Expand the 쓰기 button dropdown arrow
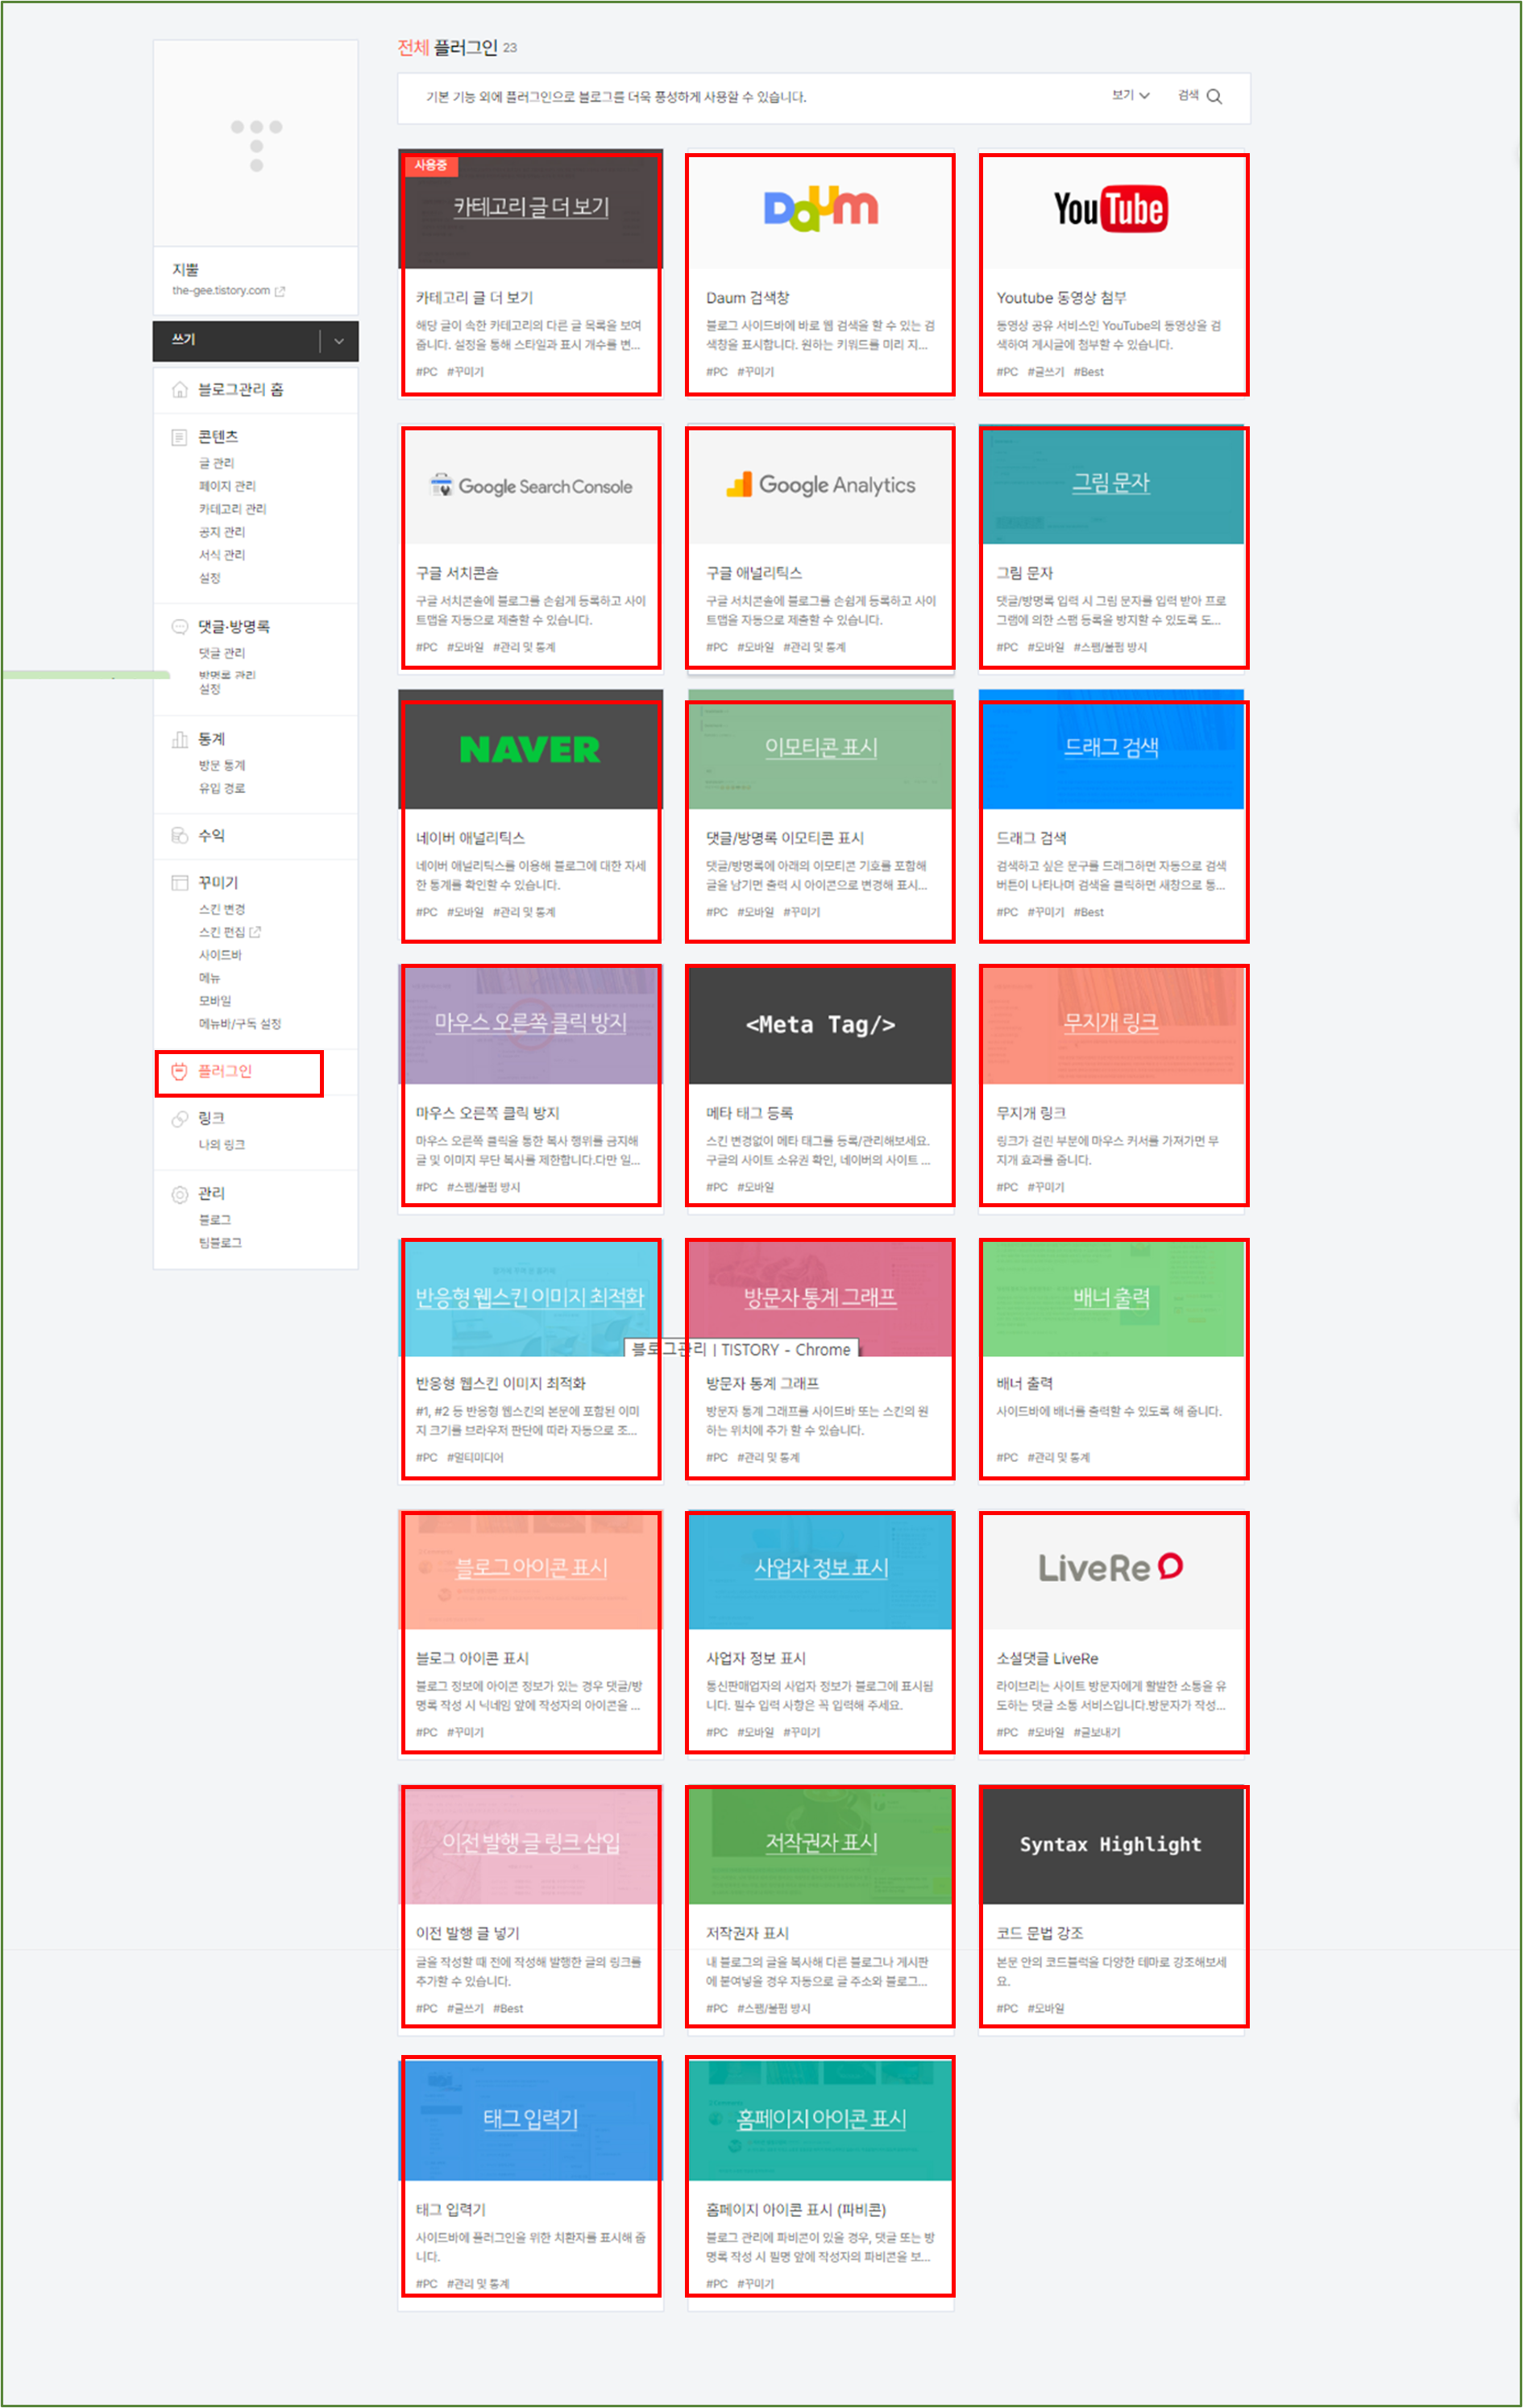The width and height of the screenshot is (1523, 2408). click(x=339, y=341)
